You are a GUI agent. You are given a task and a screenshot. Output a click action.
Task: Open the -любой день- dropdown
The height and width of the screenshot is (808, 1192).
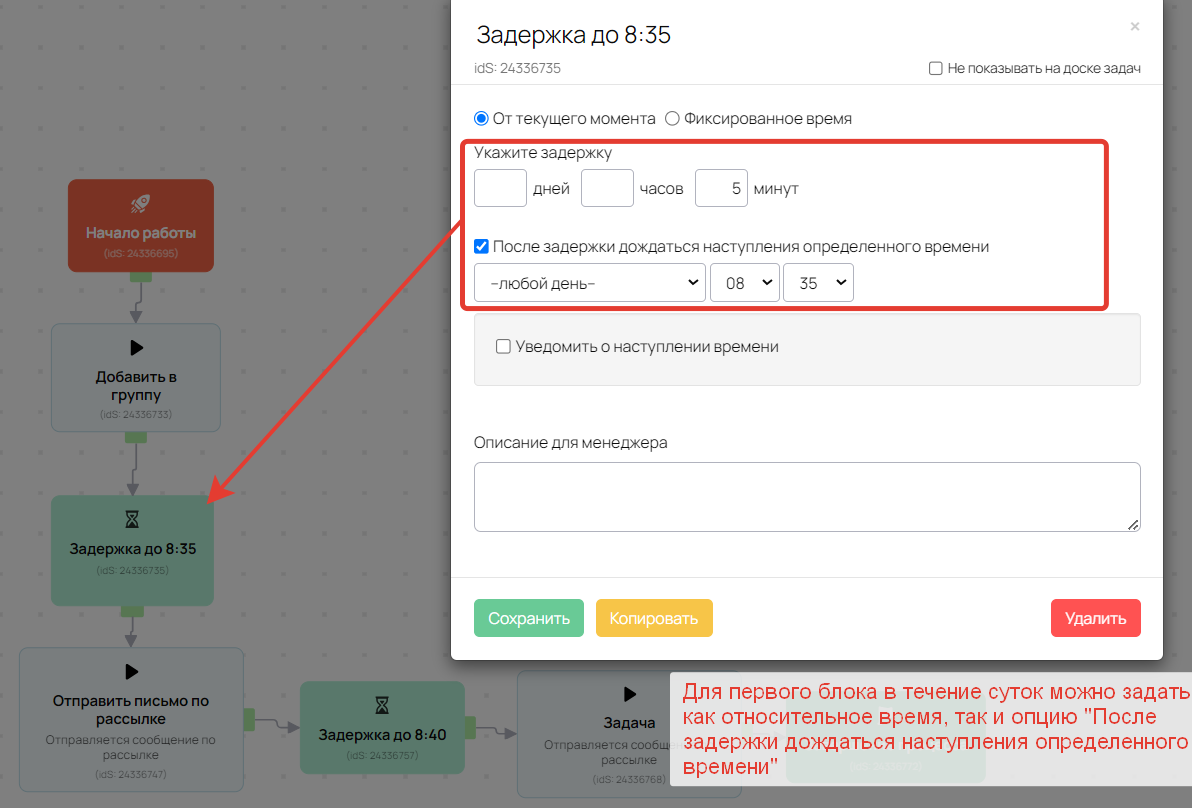click(x=589, y=282)
